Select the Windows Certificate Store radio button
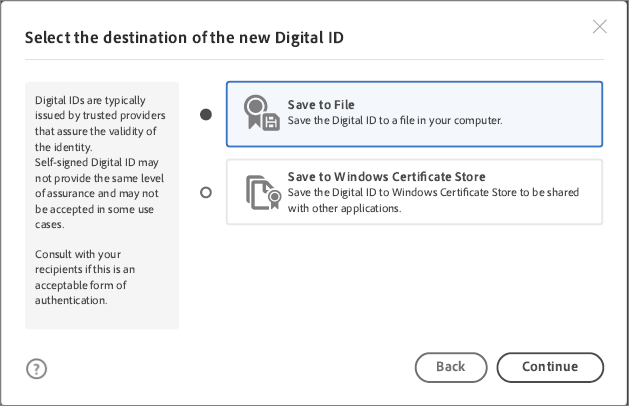Viewport: 629px width, 406px height. click(x=206, y=192)
